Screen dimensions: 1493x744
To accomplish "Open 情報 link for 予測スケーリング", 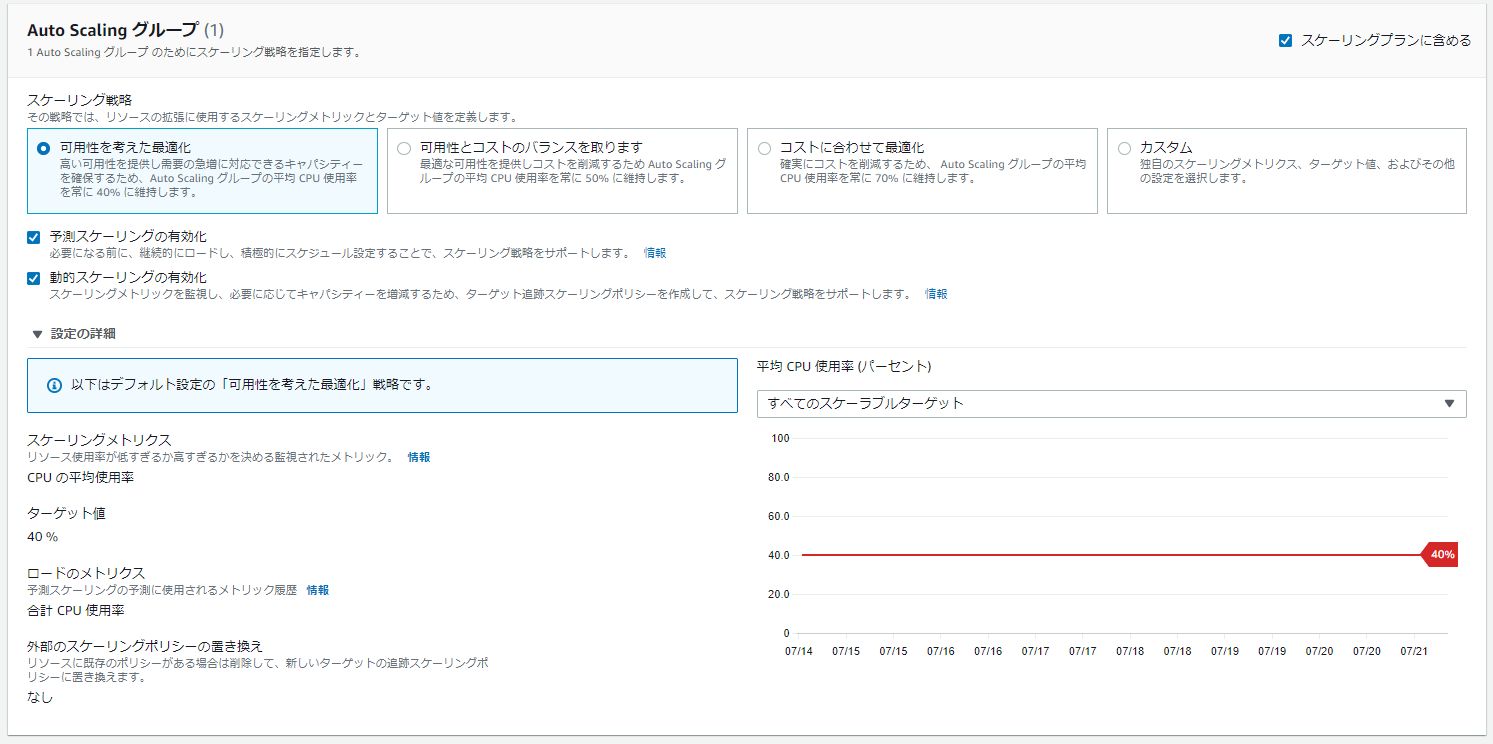I will click(655, 253).
